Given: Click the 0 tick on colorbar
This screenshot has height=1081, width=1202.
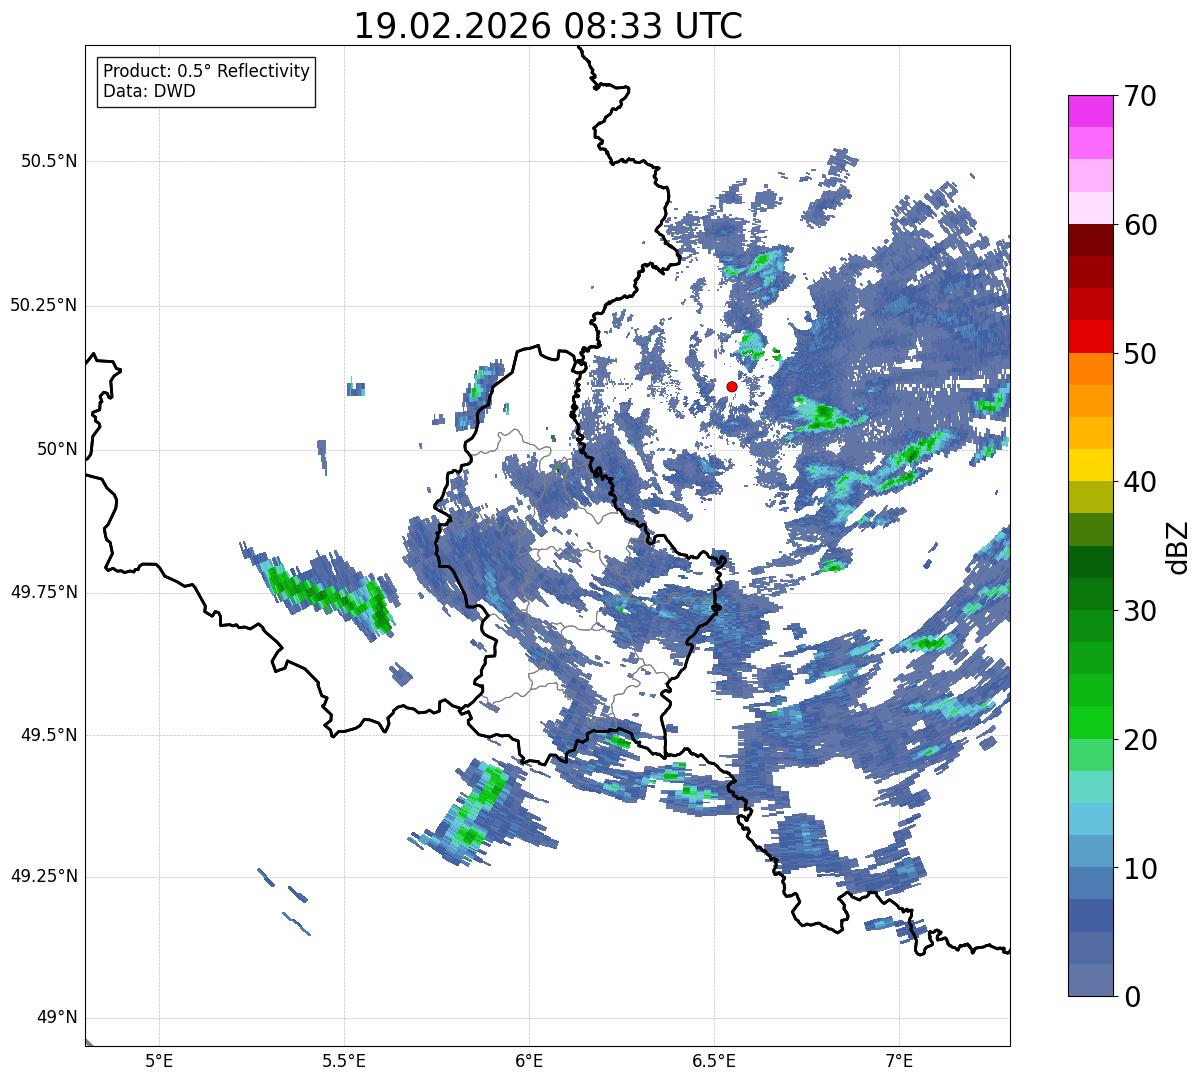Looking at the screenshot, I should click(x=1132, y=996).
